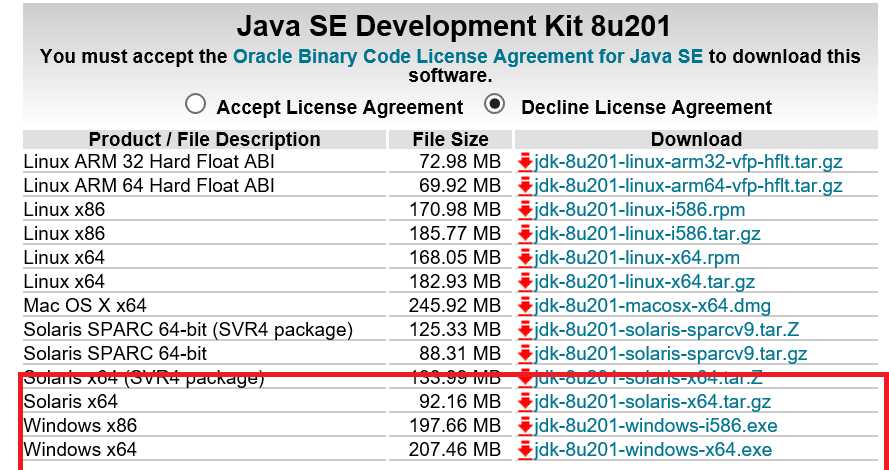Click the 92.16 MB file size cell

pos(460,402)
